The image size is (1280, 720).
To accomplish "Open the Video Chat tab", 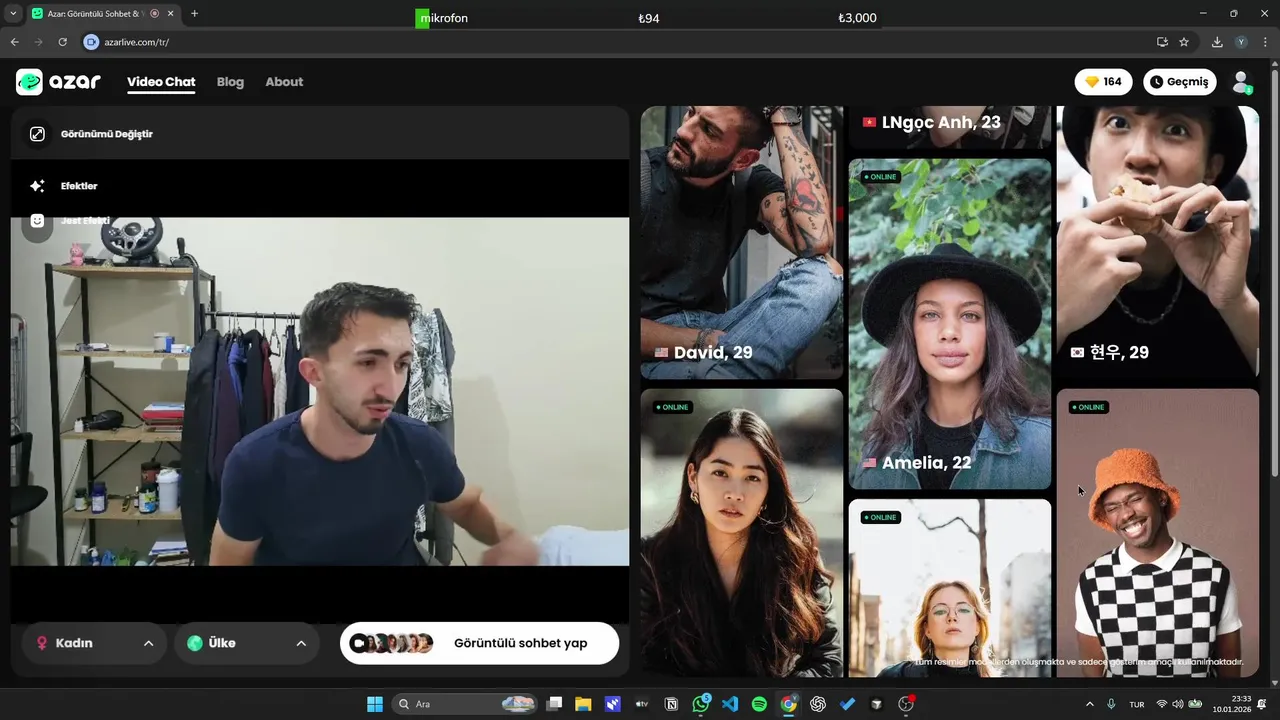I will tap(161, 82).
